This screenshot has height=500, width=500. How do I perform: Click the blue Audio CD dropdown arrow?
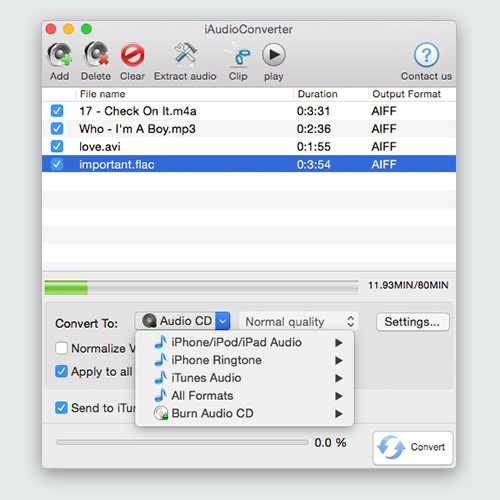pyautogui.click(x=223, y=321)
